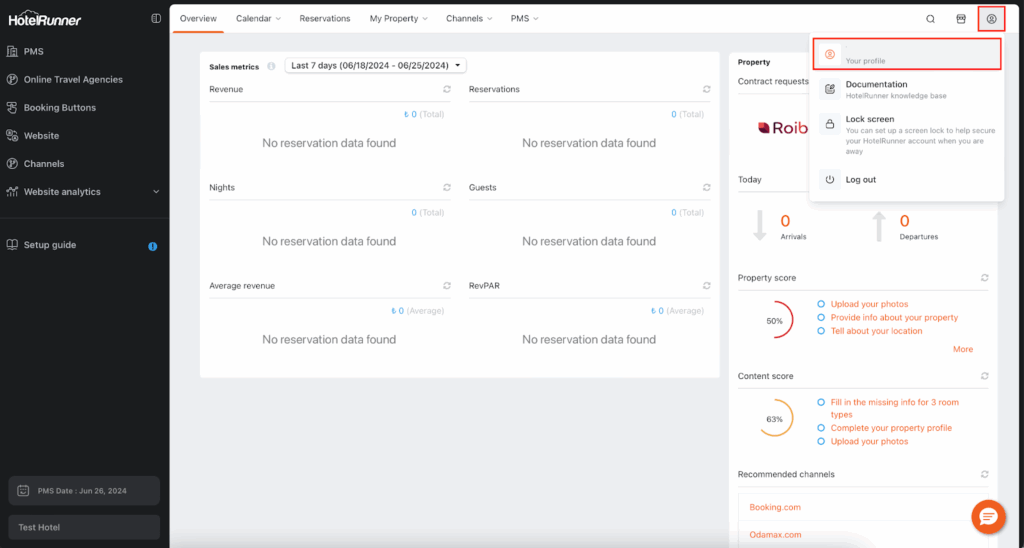Click the More link under Property score
This screenshot has height=548, width=1024.
pyautogui.click(x=962, y=349)
